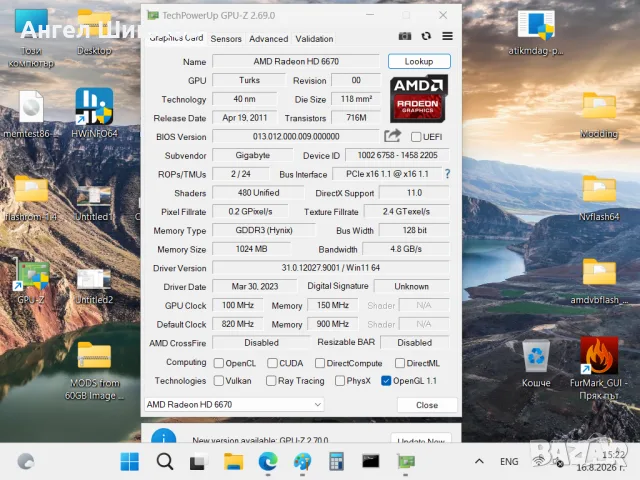Open Calculator from taskbar
Screen dimensions: 640x480
336,462
